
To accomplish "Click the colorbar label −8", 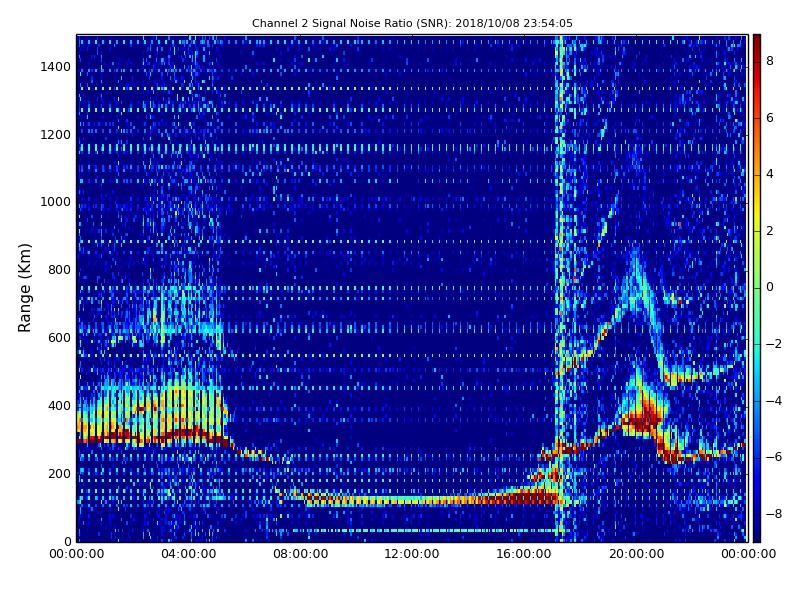I will coord(774,513).
